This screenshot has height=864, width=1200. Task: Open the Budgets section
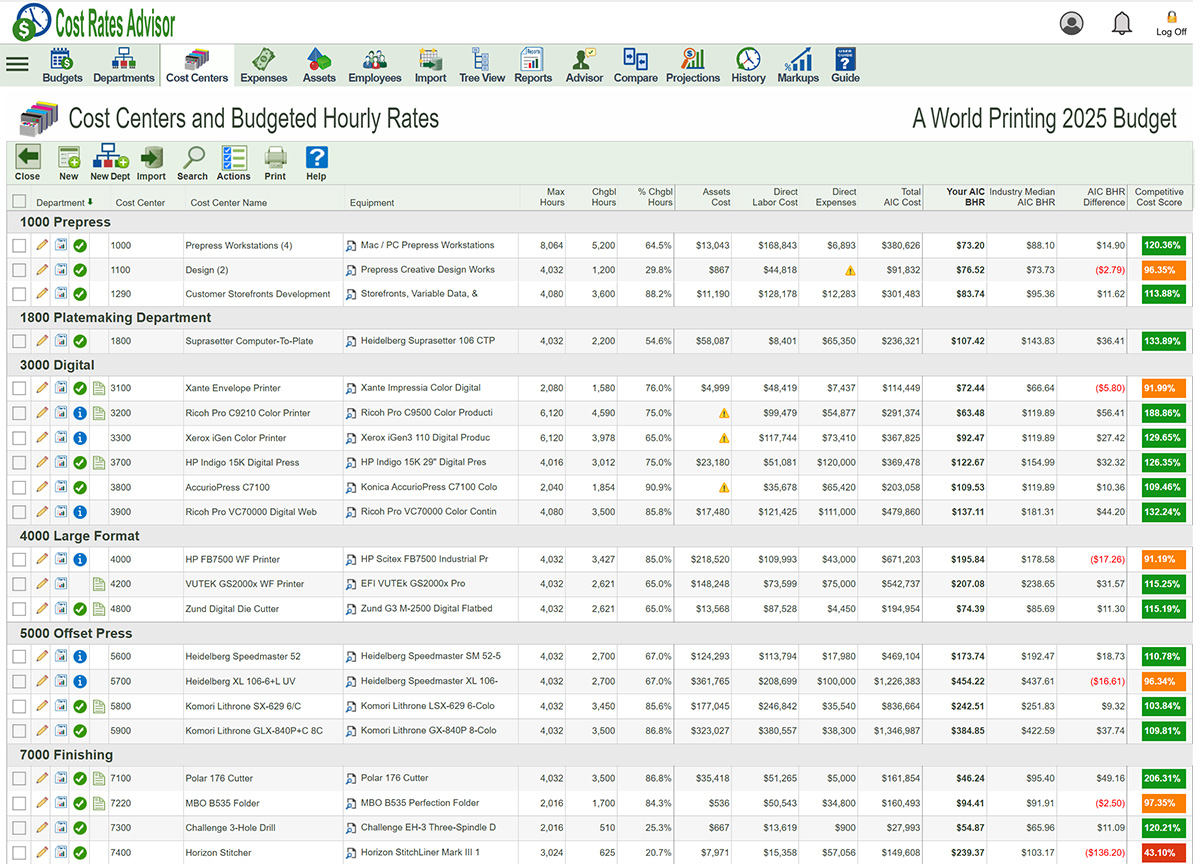(x=62, y=66)
